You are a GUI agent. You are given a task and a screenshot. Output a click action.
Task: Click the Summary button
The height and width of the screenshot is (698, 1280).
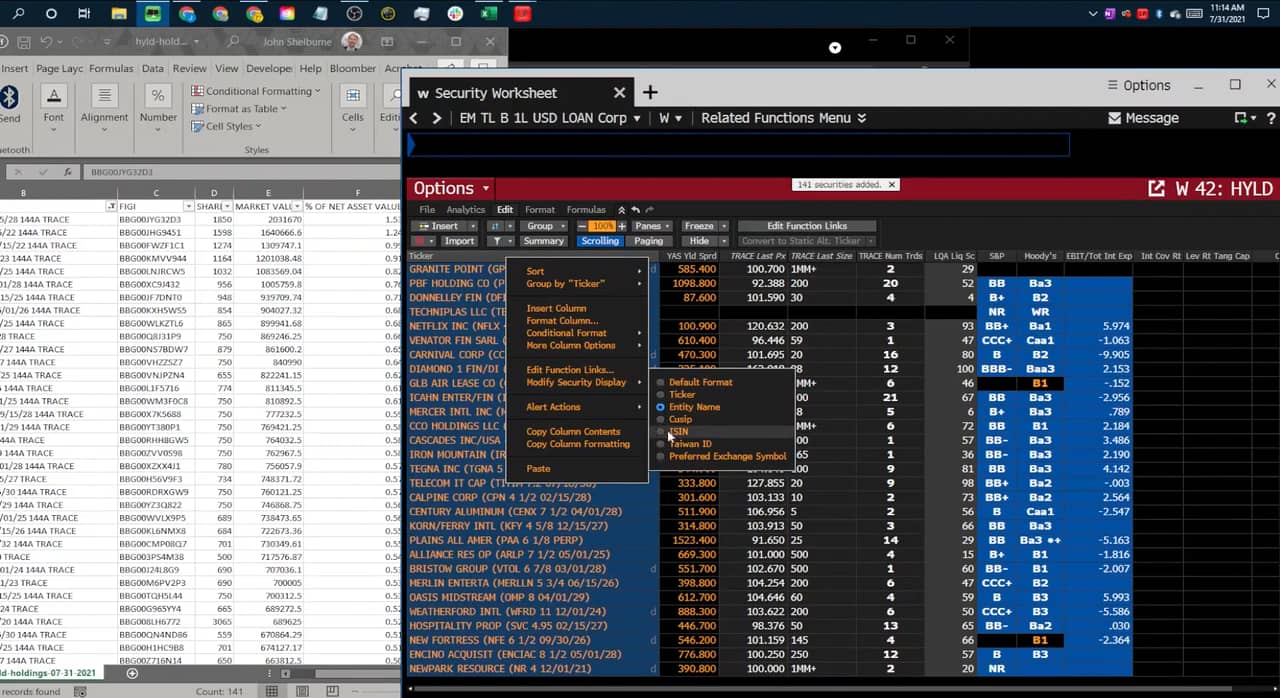(543, 241)
